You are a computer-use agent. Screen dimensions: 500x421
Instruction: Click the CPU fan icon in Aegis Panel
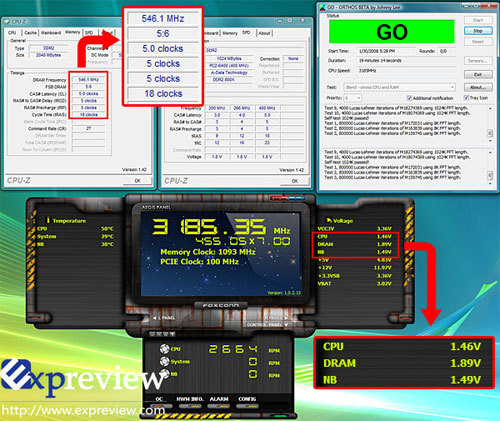click(164, 349)
